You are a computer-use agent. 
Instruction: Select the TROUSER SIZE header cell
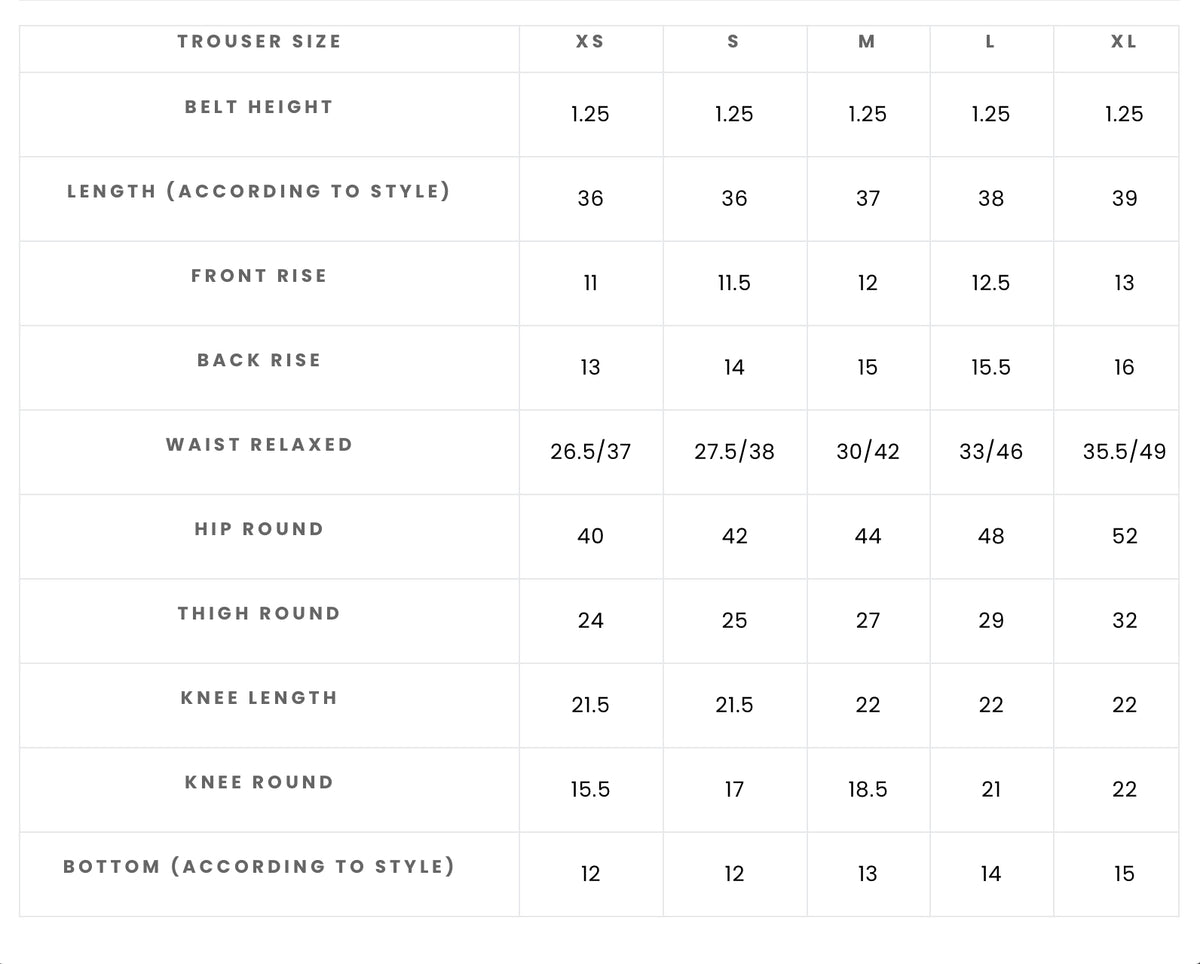(x=259, y=42)
